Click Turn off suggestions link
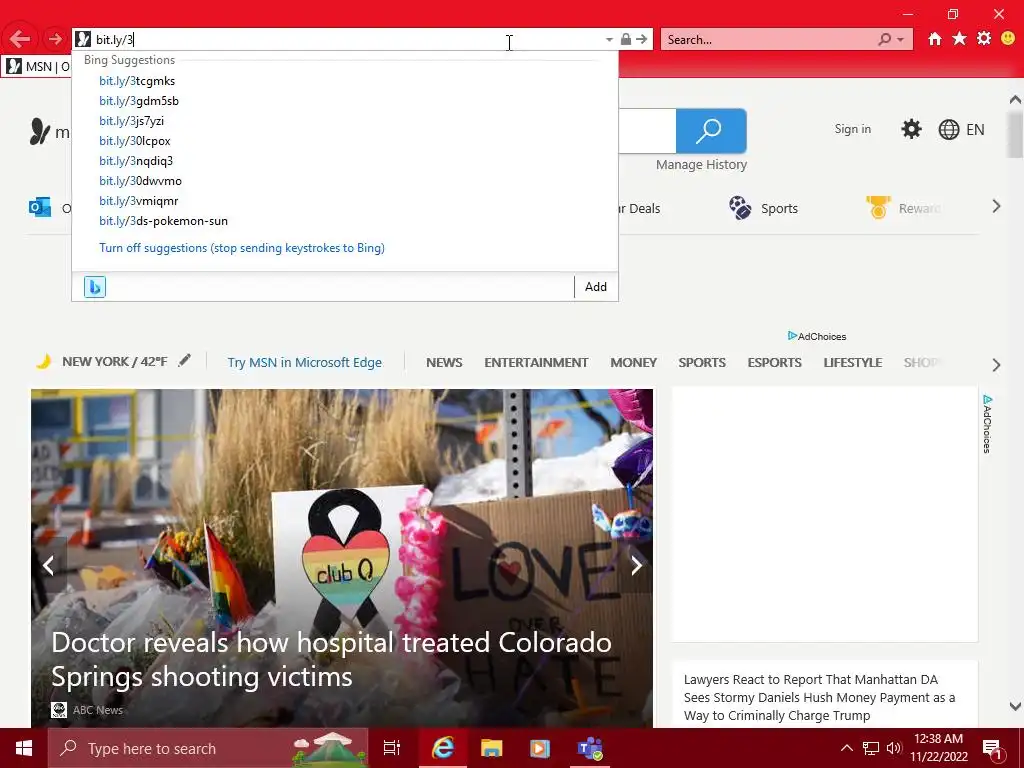 pos(242,248)
